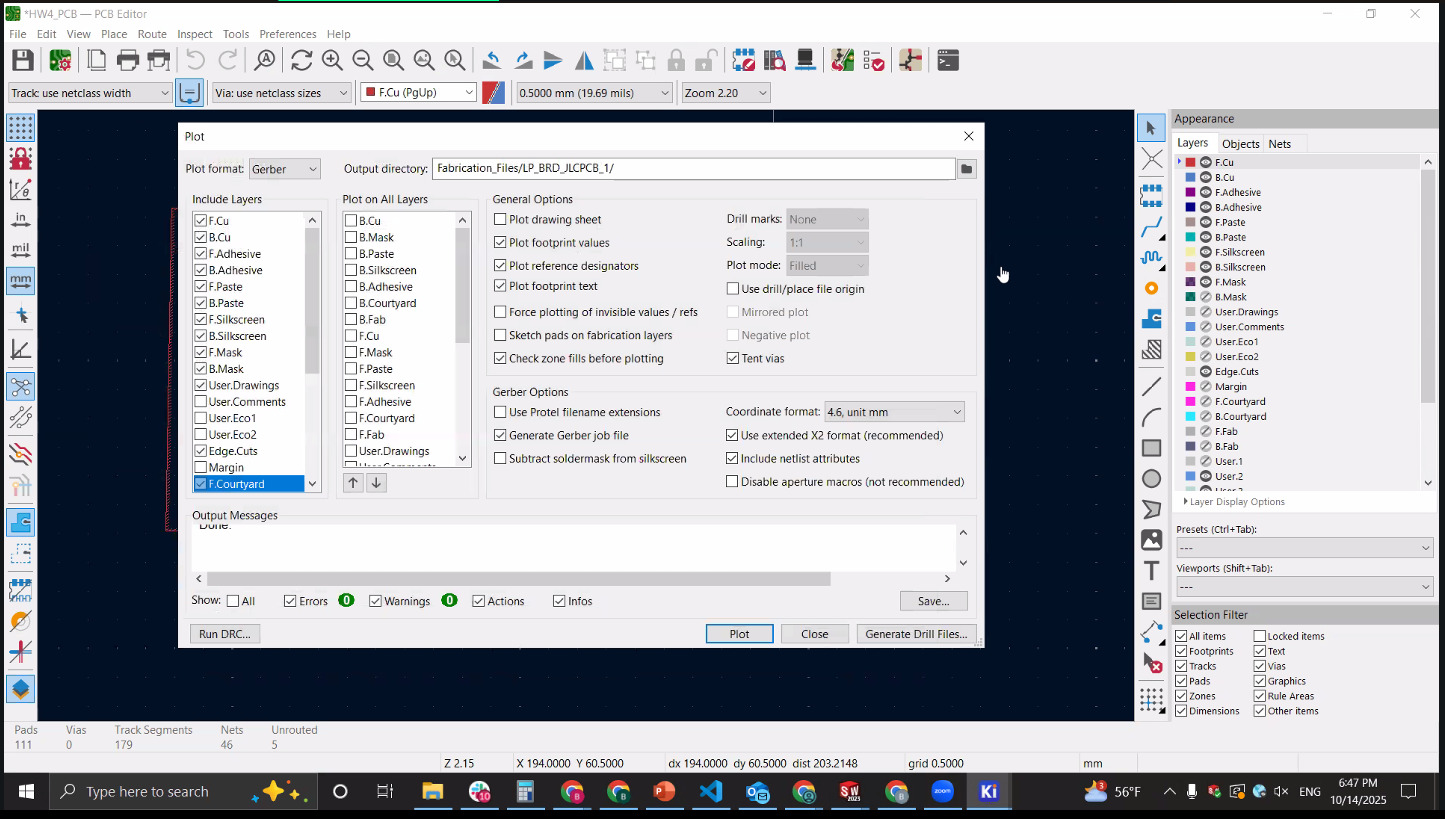Screen dimensions: 1445x819
Task: Choose the Draw Rectangle tool
Action: pyautogui.click(x=1151, y=448)
